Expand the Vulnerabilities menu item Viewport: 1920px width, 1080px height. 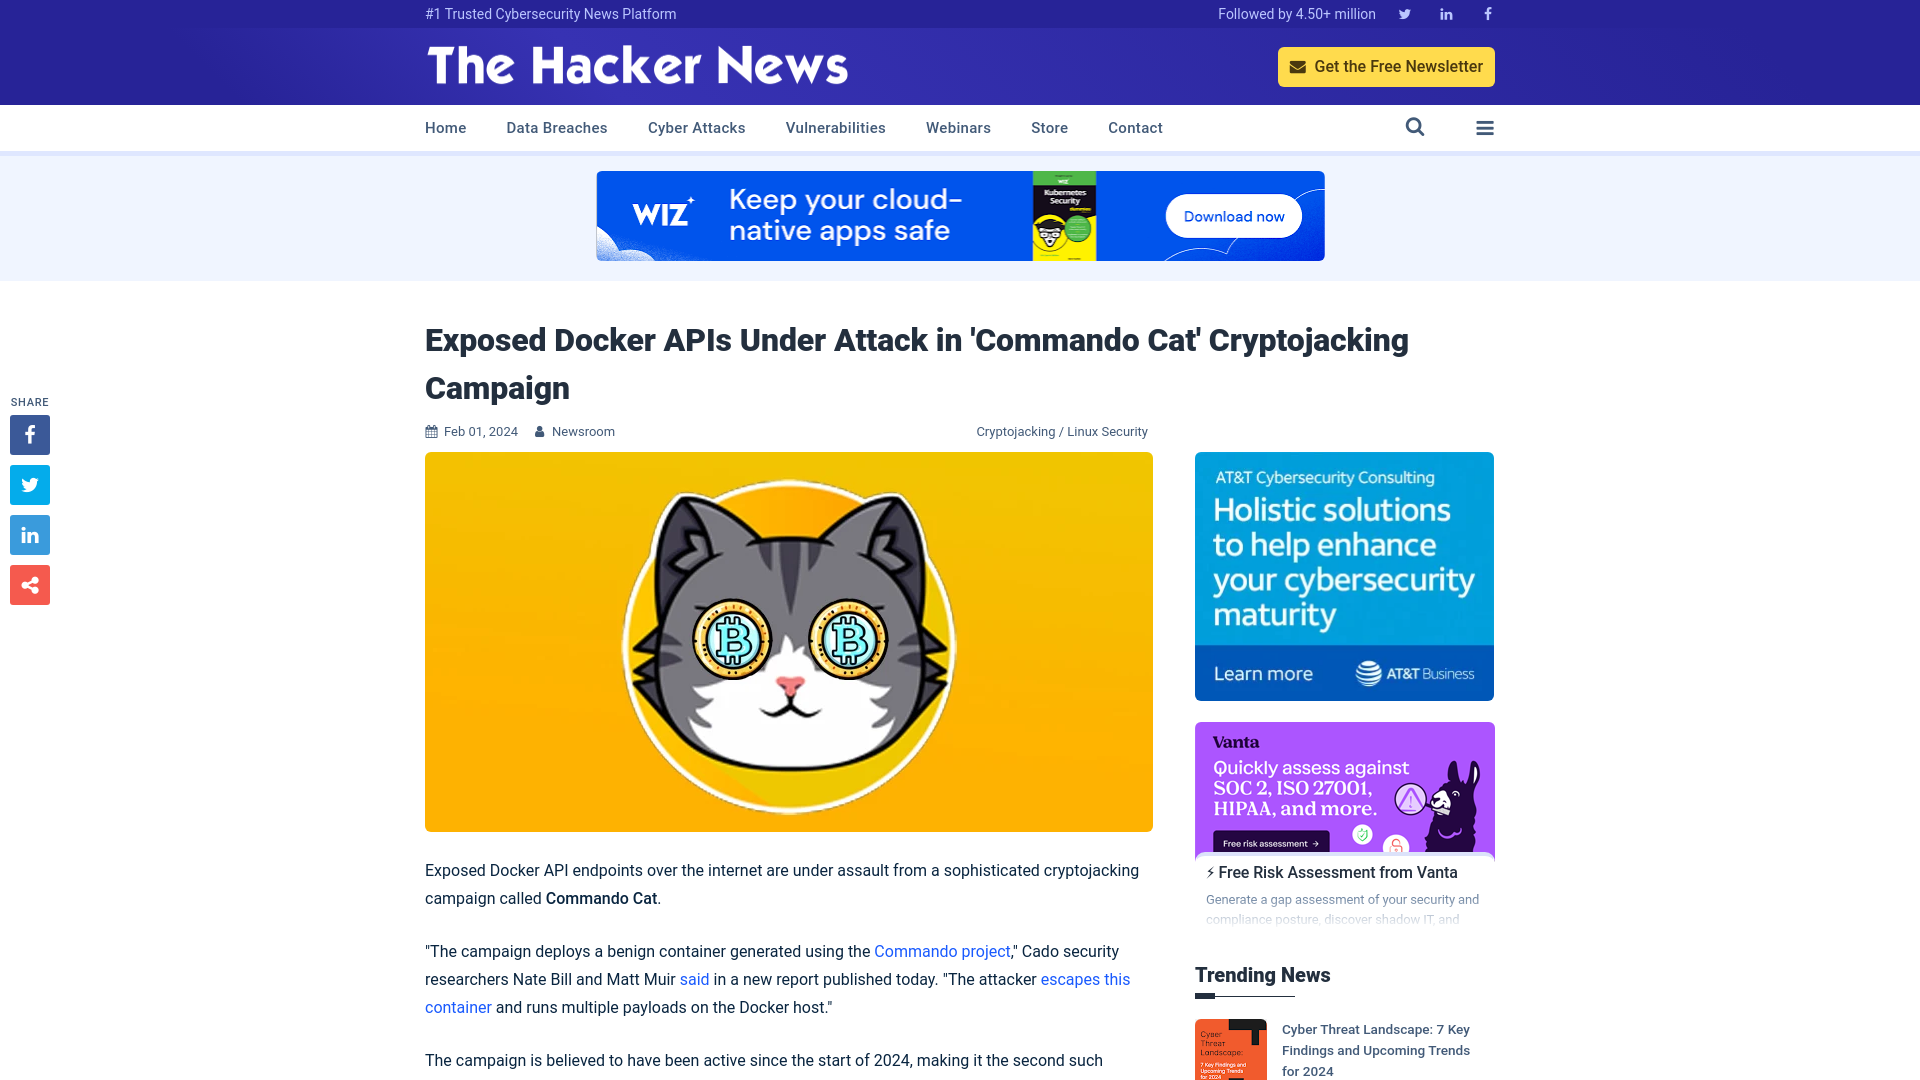835,128
